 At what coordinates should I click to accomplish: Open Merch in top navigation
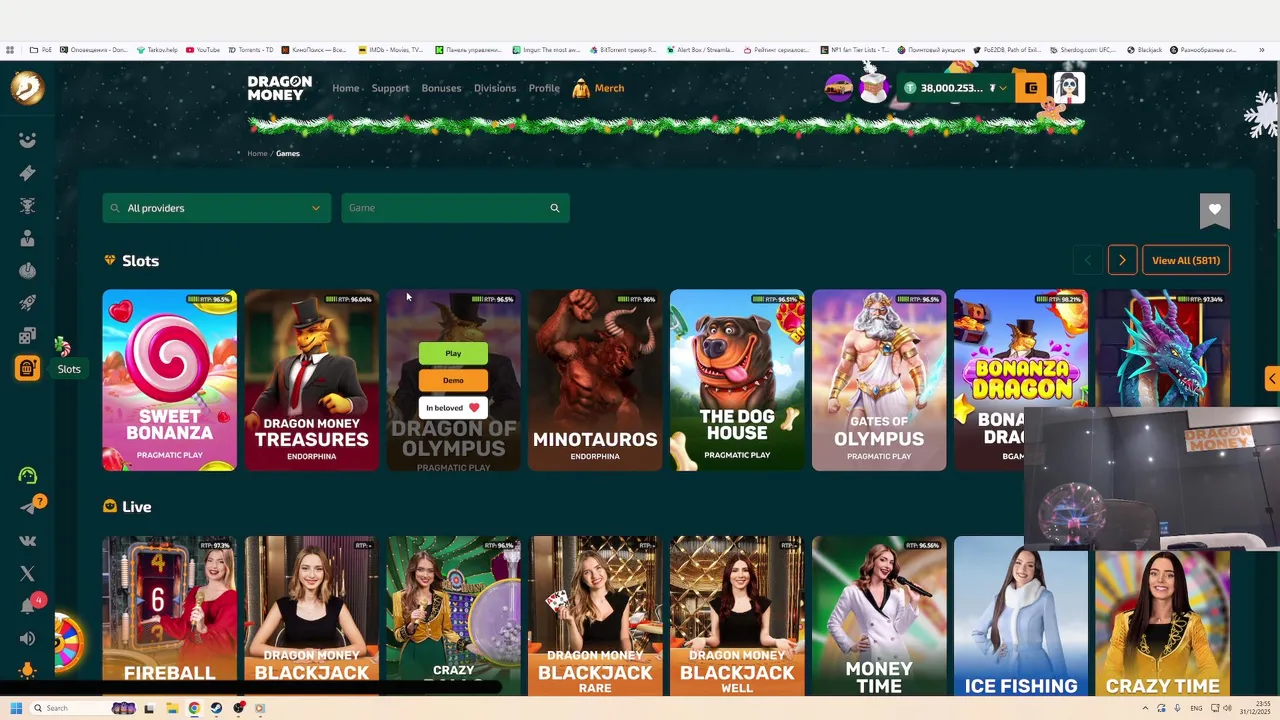tap(598, 88)
